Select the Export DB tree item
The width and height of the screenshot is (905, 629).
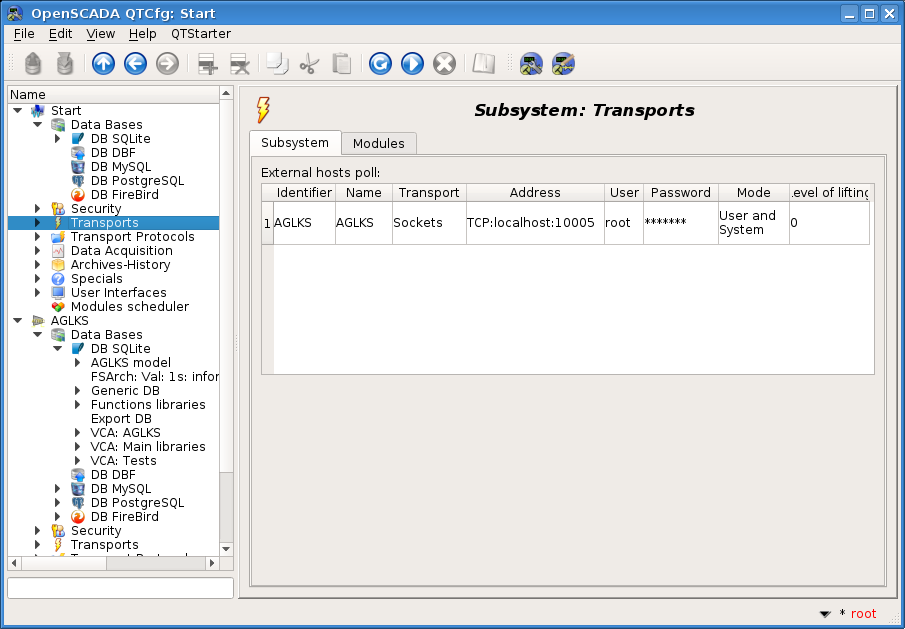pos(121,419)
